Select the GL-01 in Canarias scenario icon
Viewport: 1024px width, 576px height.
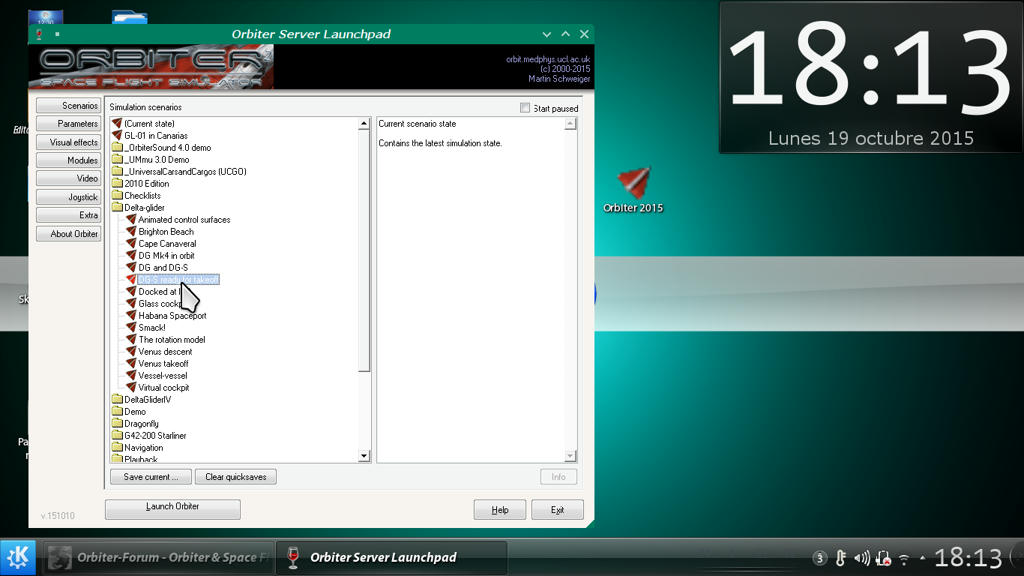pyautogui.click(x=117, y=135)
